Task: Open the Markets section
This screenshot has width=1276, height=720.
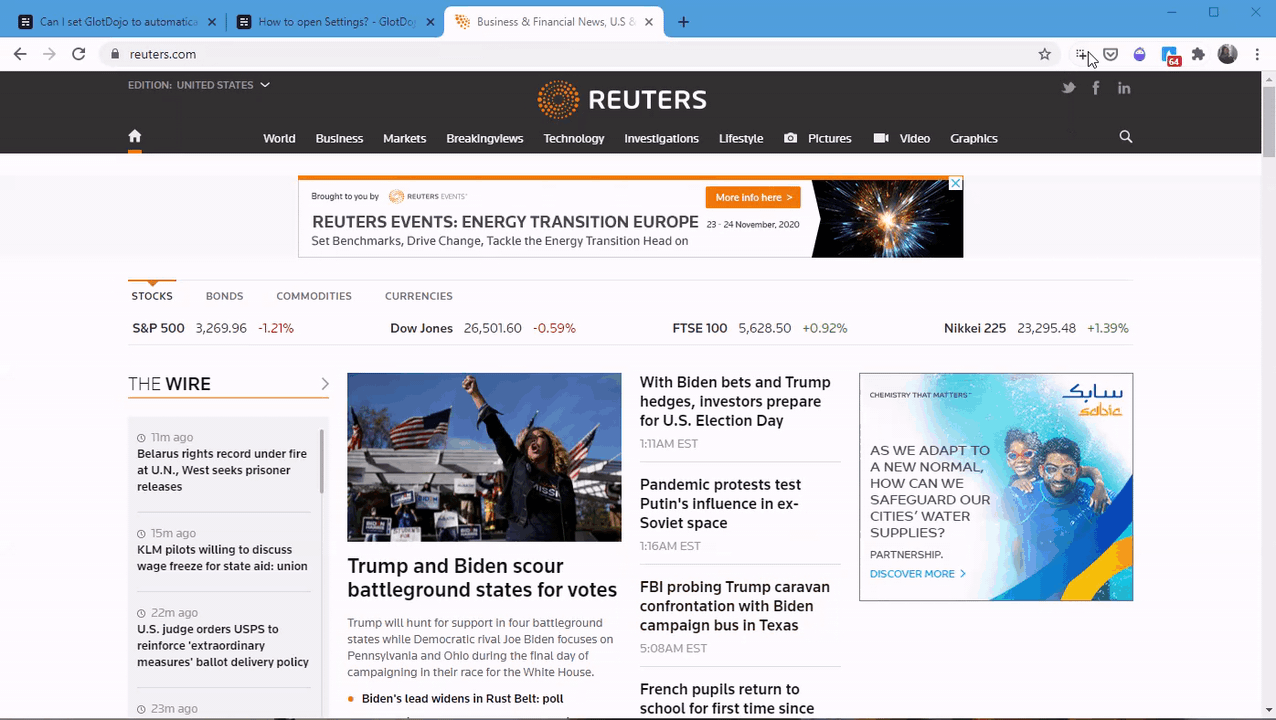Action: pyautogui.click(x=404, y=138)
